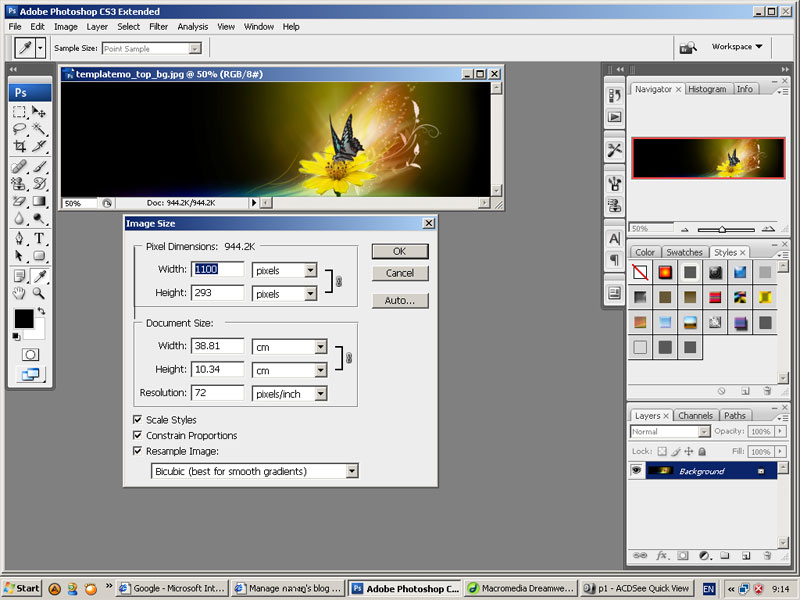Image resolution: width=800 pixels, height=600 pixels.
Task: Click OK in Image Size dialog
Action: tap(400, 251)
